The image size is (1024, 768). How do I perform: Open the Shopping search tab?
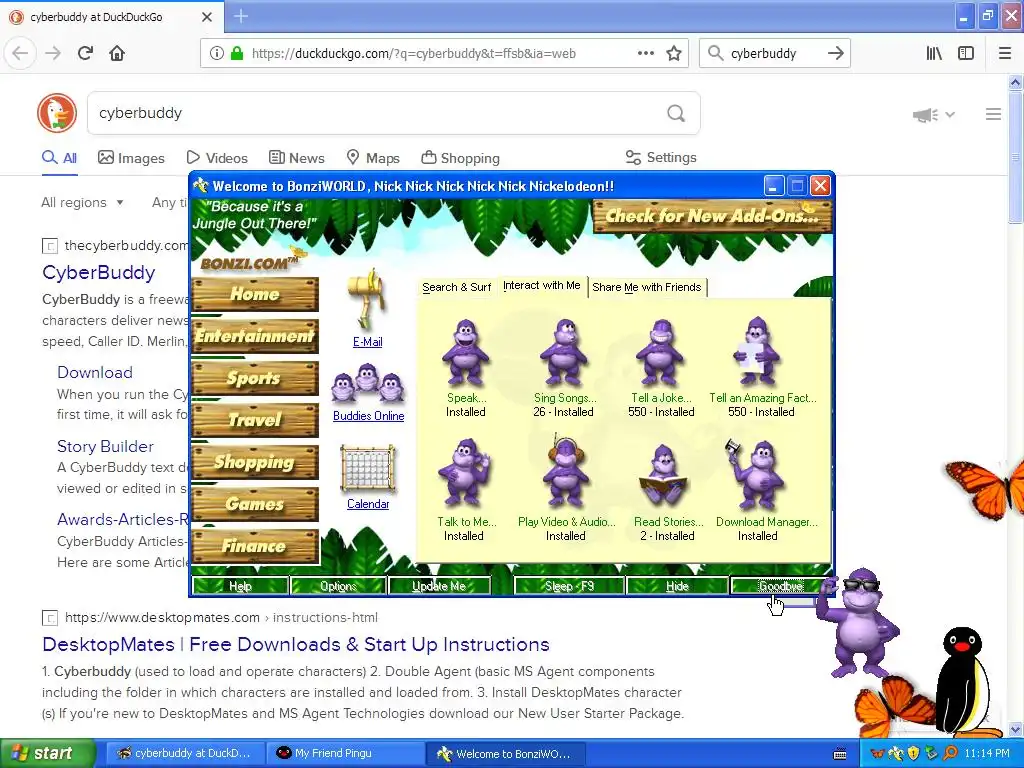(460, 158)
